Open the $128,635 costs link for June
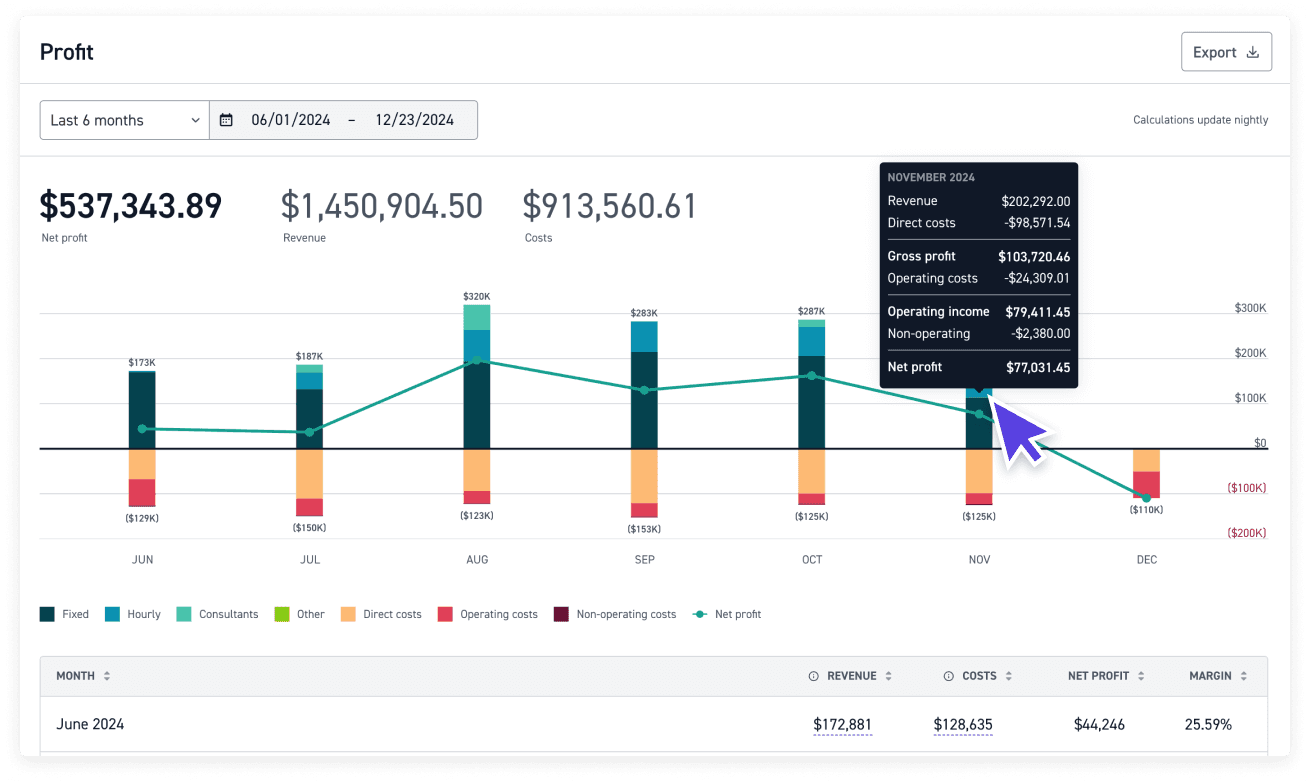1310x781 pixels. point(962,724)
